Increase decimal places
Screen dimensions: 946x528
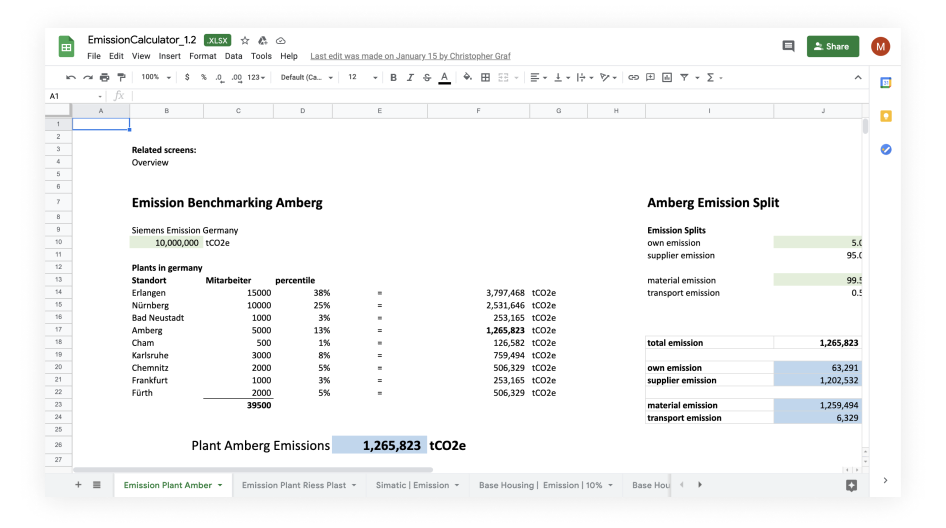[x=236, y=77]
